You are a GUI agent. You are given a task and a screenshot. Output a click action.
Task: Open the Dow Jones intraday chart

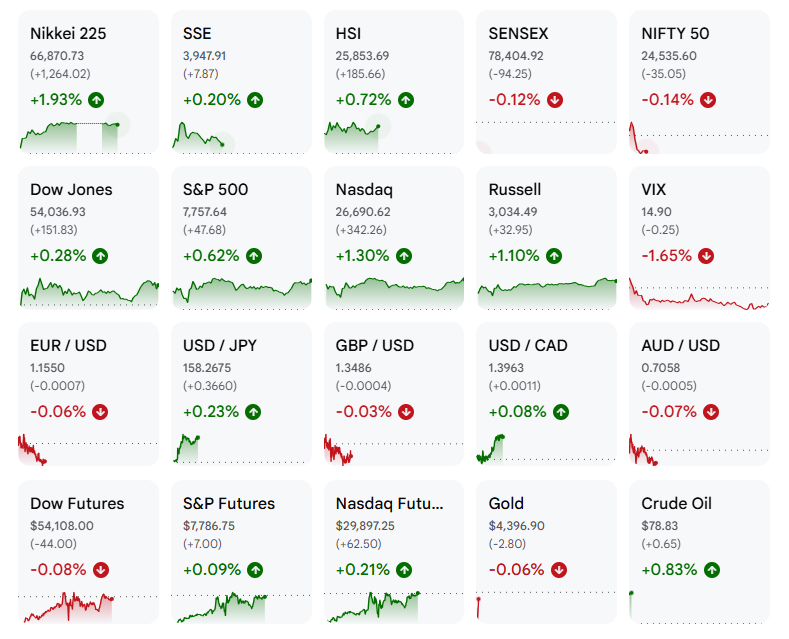89,292
